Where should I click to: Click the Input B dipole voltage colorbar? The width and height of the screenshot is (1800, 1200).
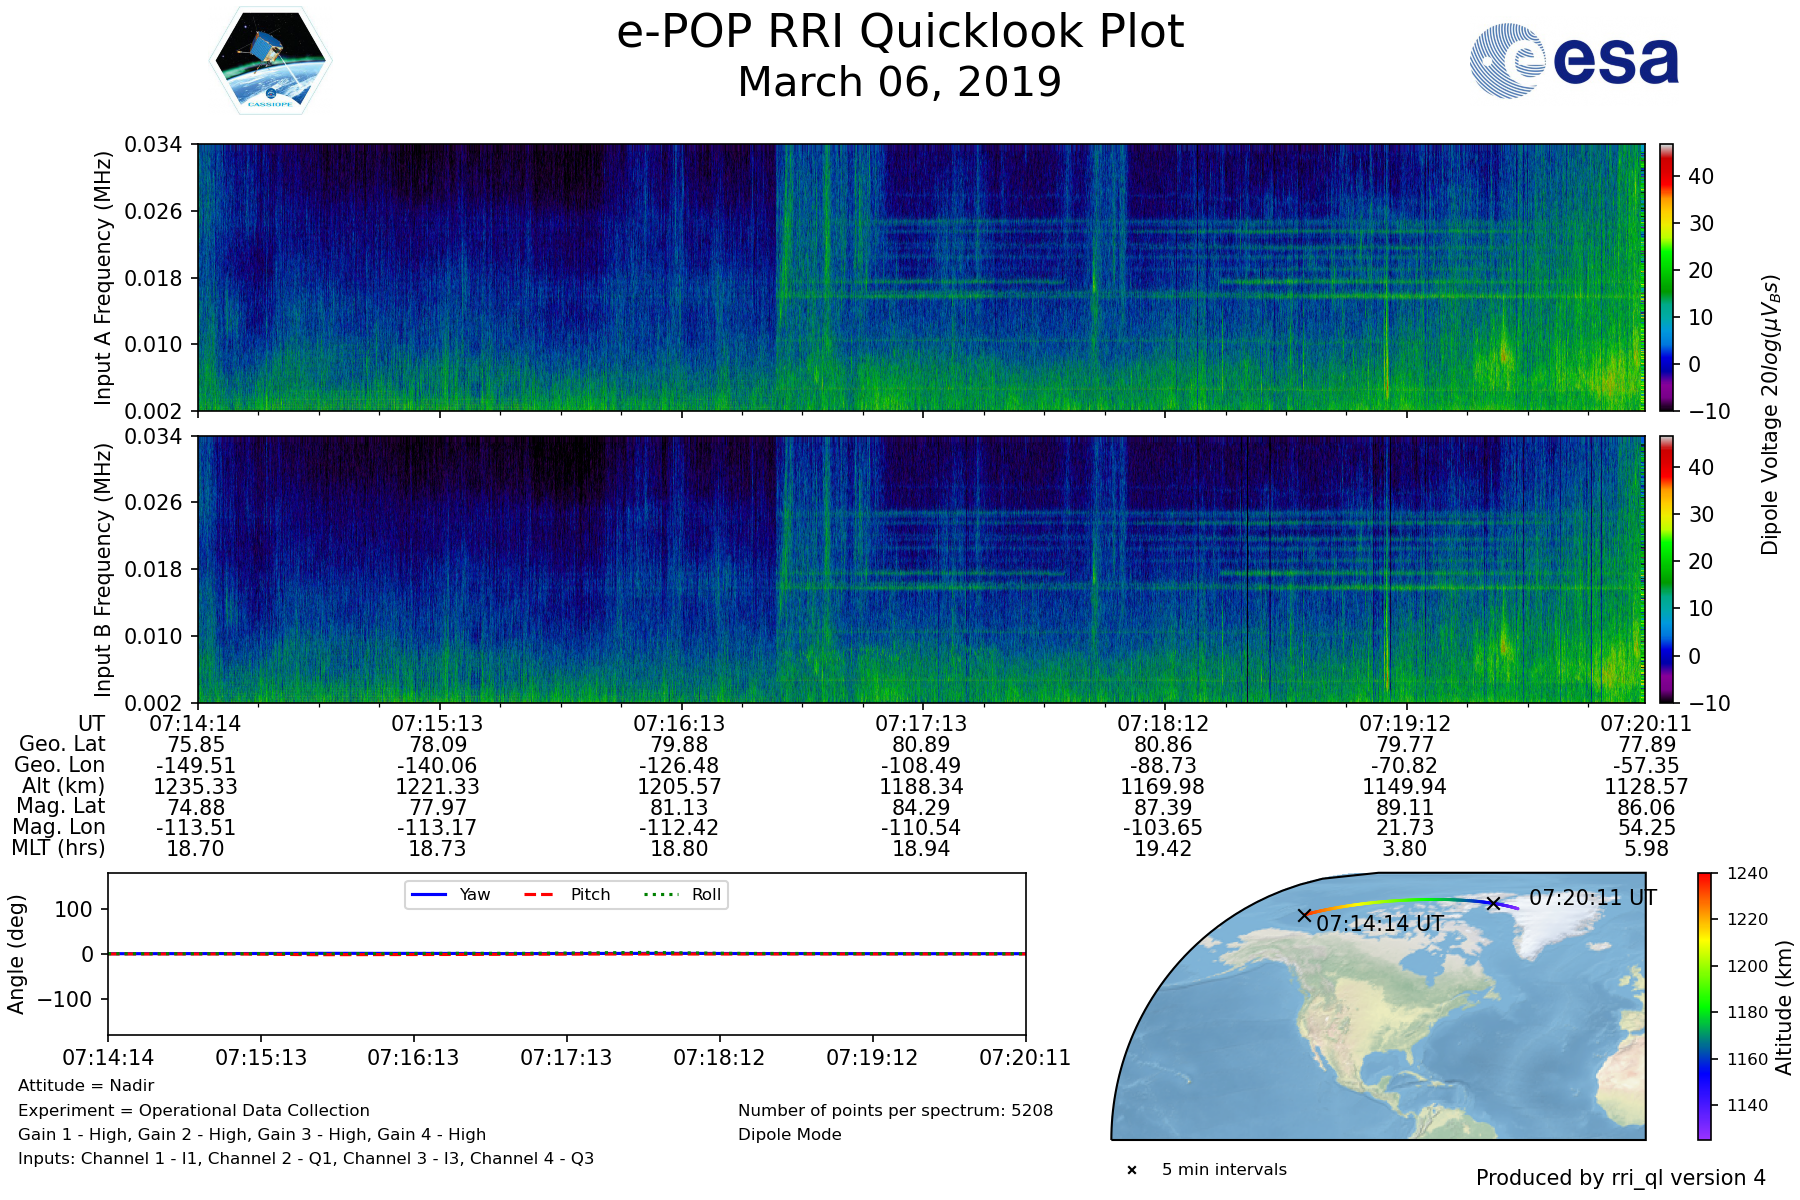point(1667,569)
